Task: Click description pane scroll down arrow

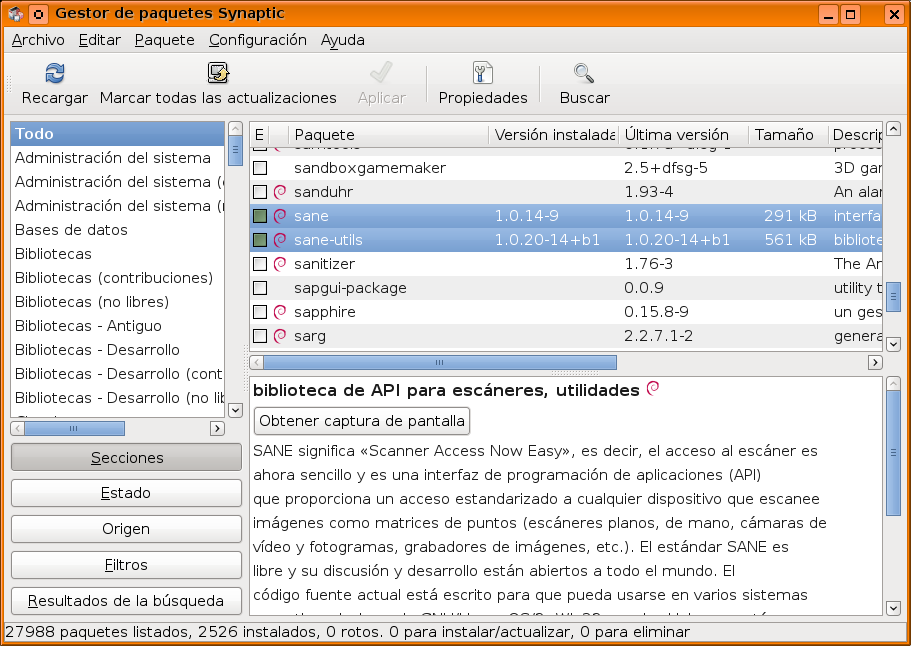Action: (x=894, y=608)
